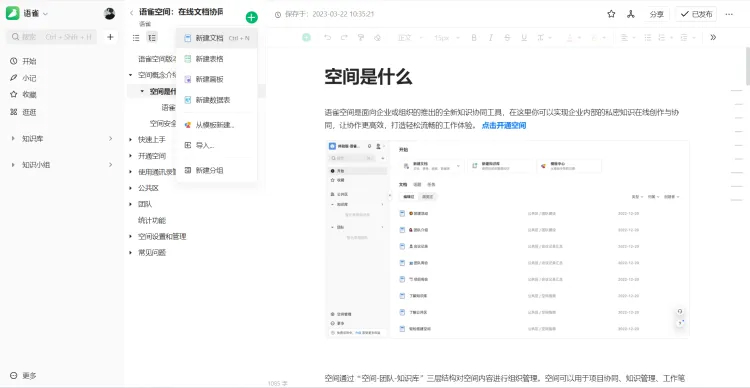Go back using the left arrow beside knowledge base title

click(132, 13)
